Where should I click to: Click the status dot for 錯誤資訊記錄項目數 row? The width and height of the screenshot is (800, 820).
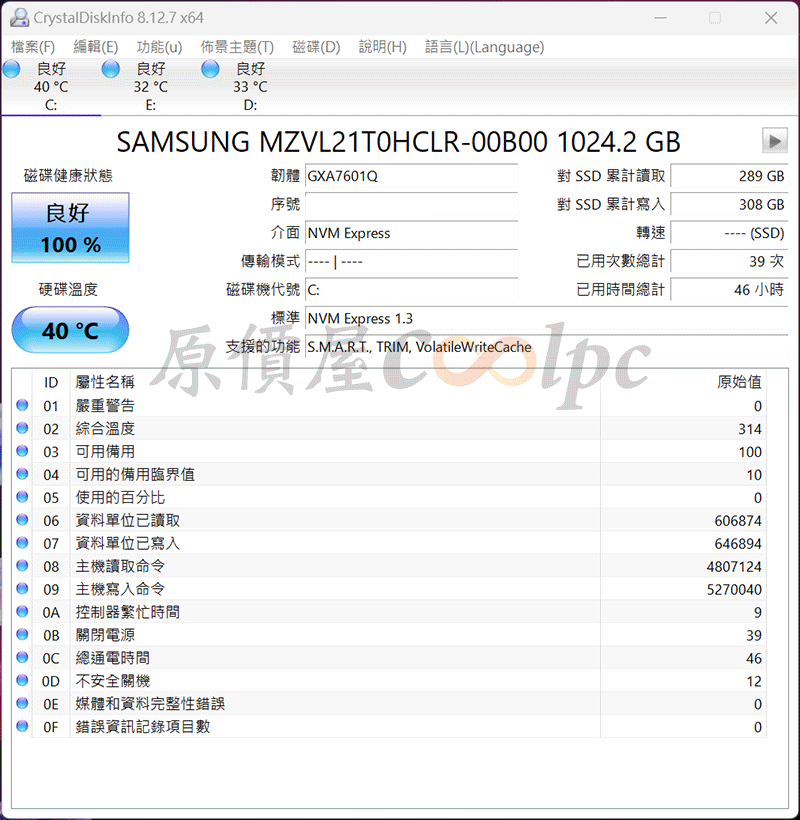22,726
